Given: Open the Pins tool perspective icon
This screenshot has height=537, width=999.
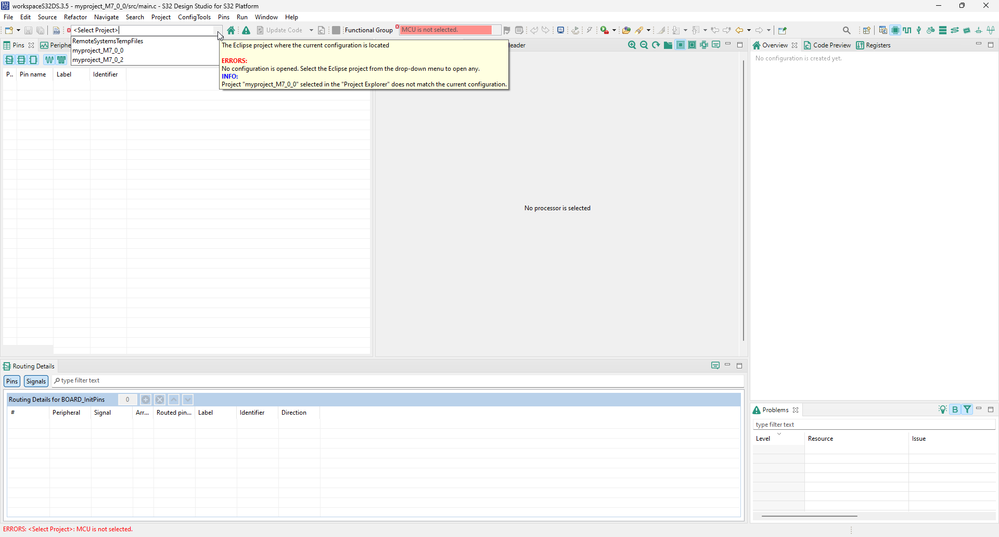Looking at the screenshot, I should click(895, 30).
